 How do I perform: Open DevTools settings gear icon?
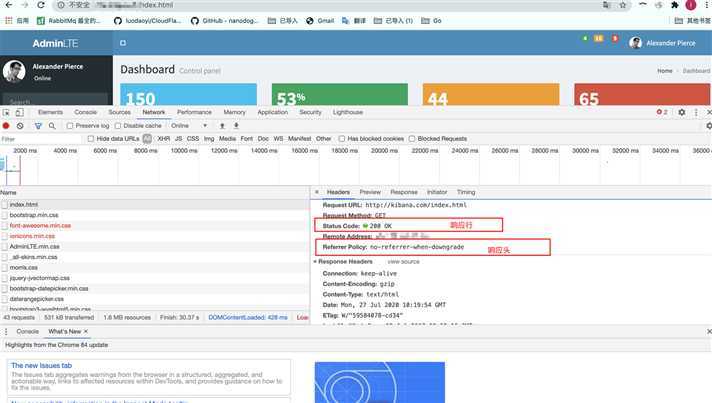[682, 112]
